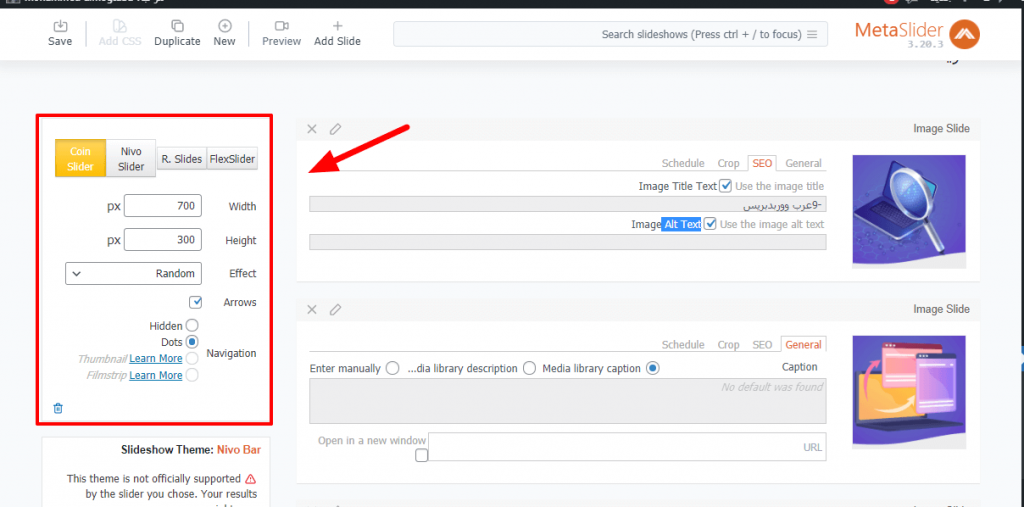
Task: Check Open in a new window
Action: (x=422, y=455)
